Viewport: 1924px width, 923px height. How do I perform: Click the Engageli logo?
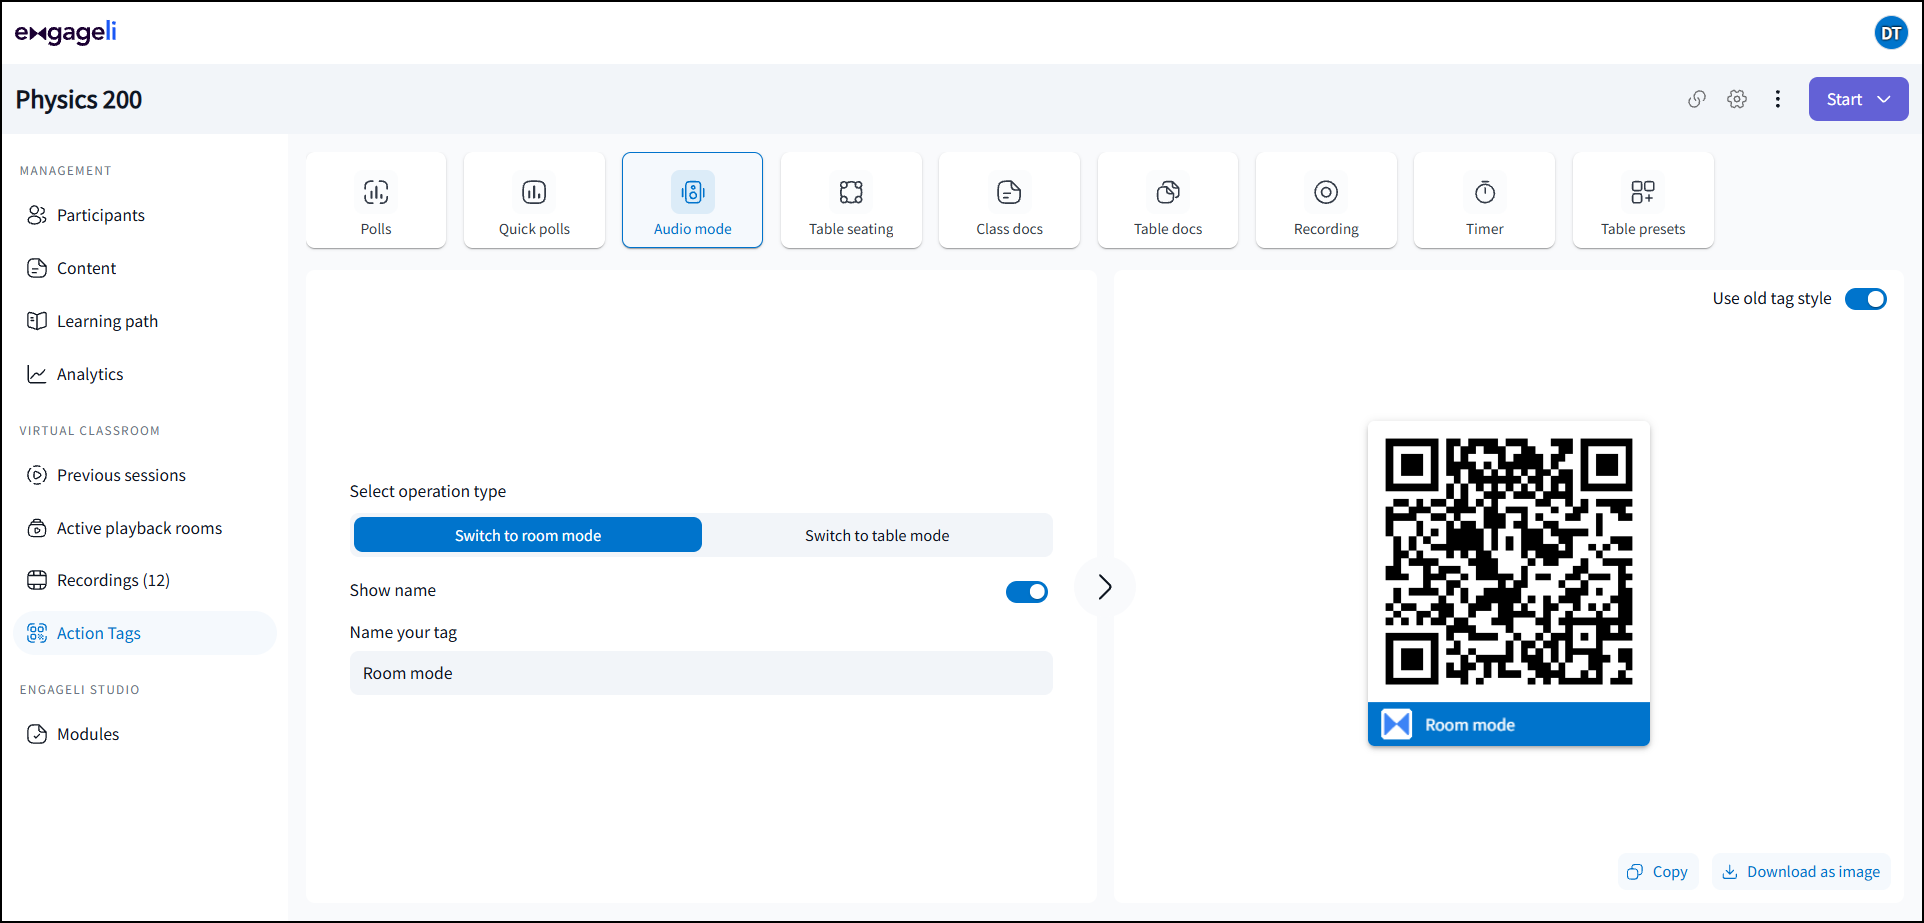coord(66,32)
